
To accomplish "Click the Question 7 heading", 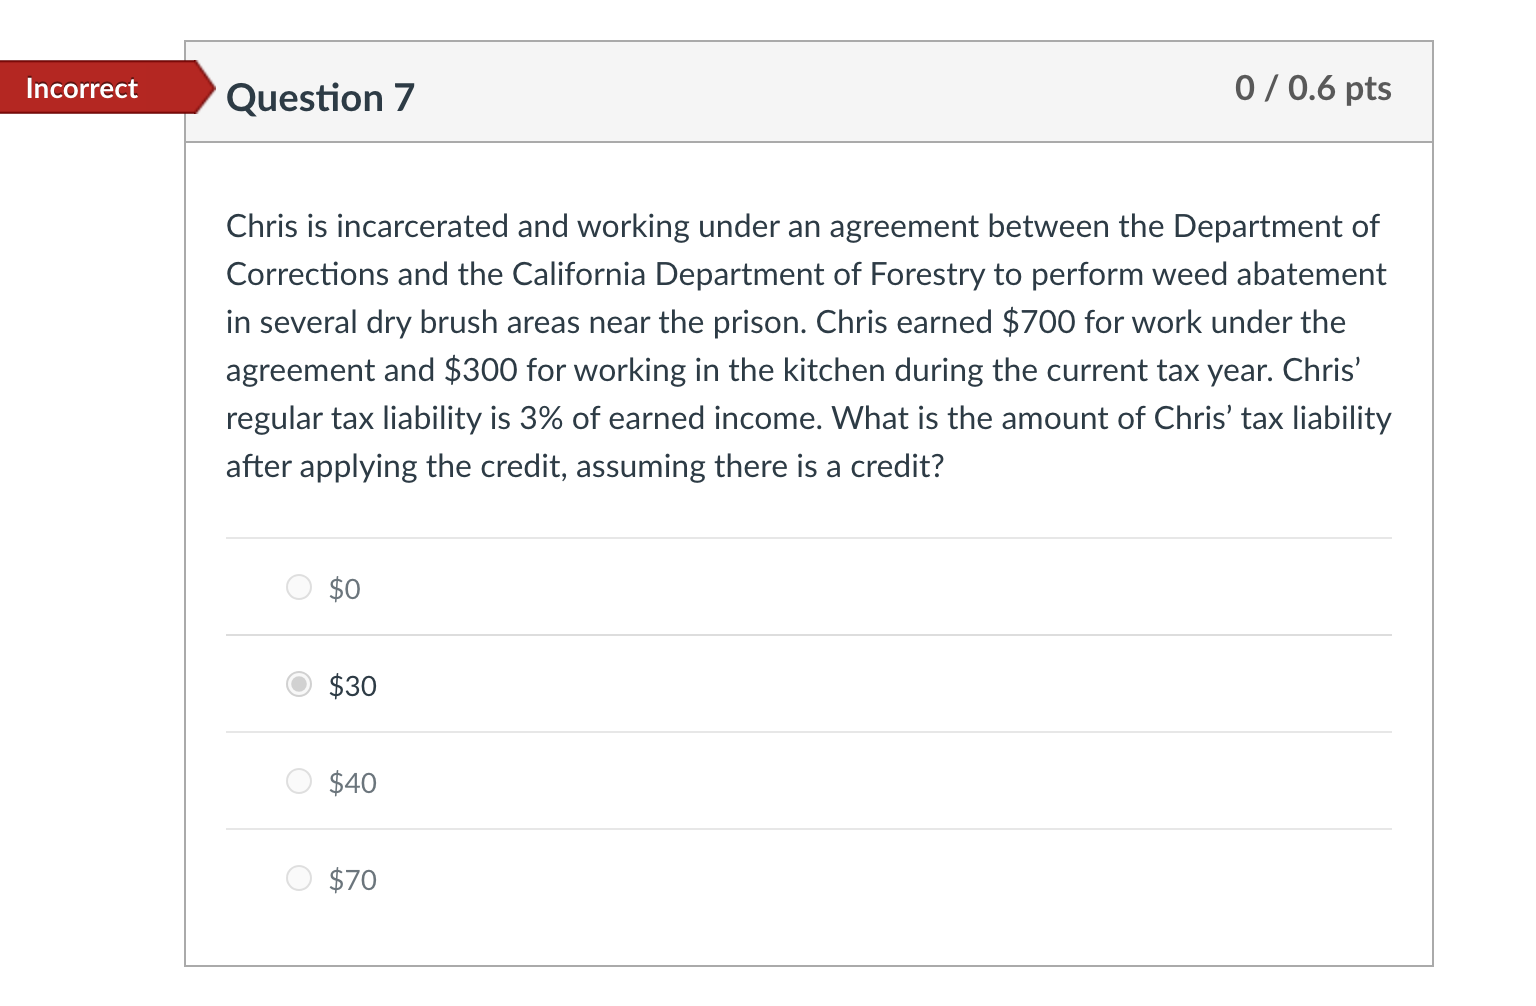I will [x=320, y=98].
